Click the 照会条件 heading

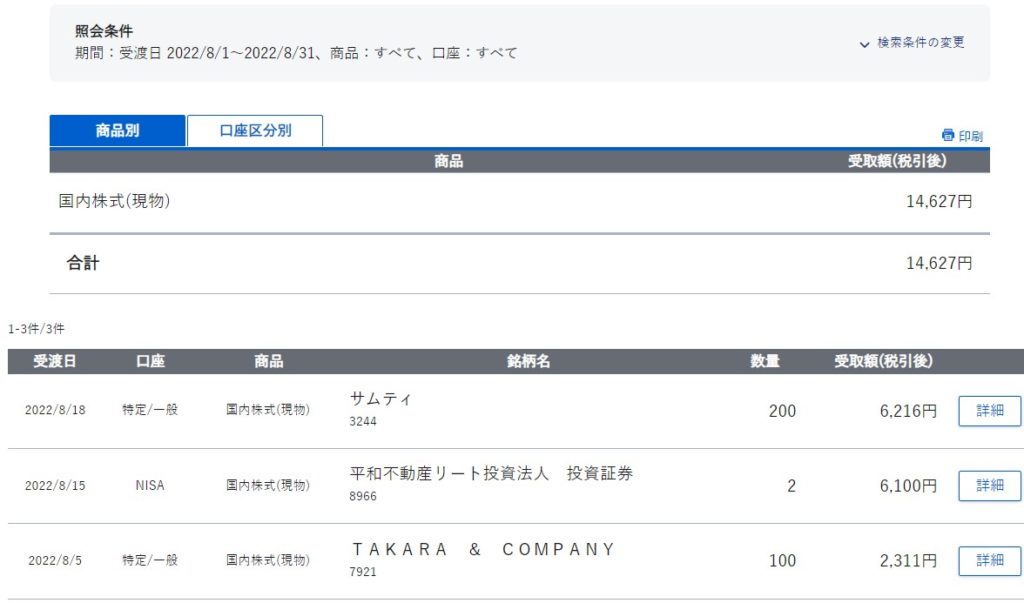click(x=104, y=31)
